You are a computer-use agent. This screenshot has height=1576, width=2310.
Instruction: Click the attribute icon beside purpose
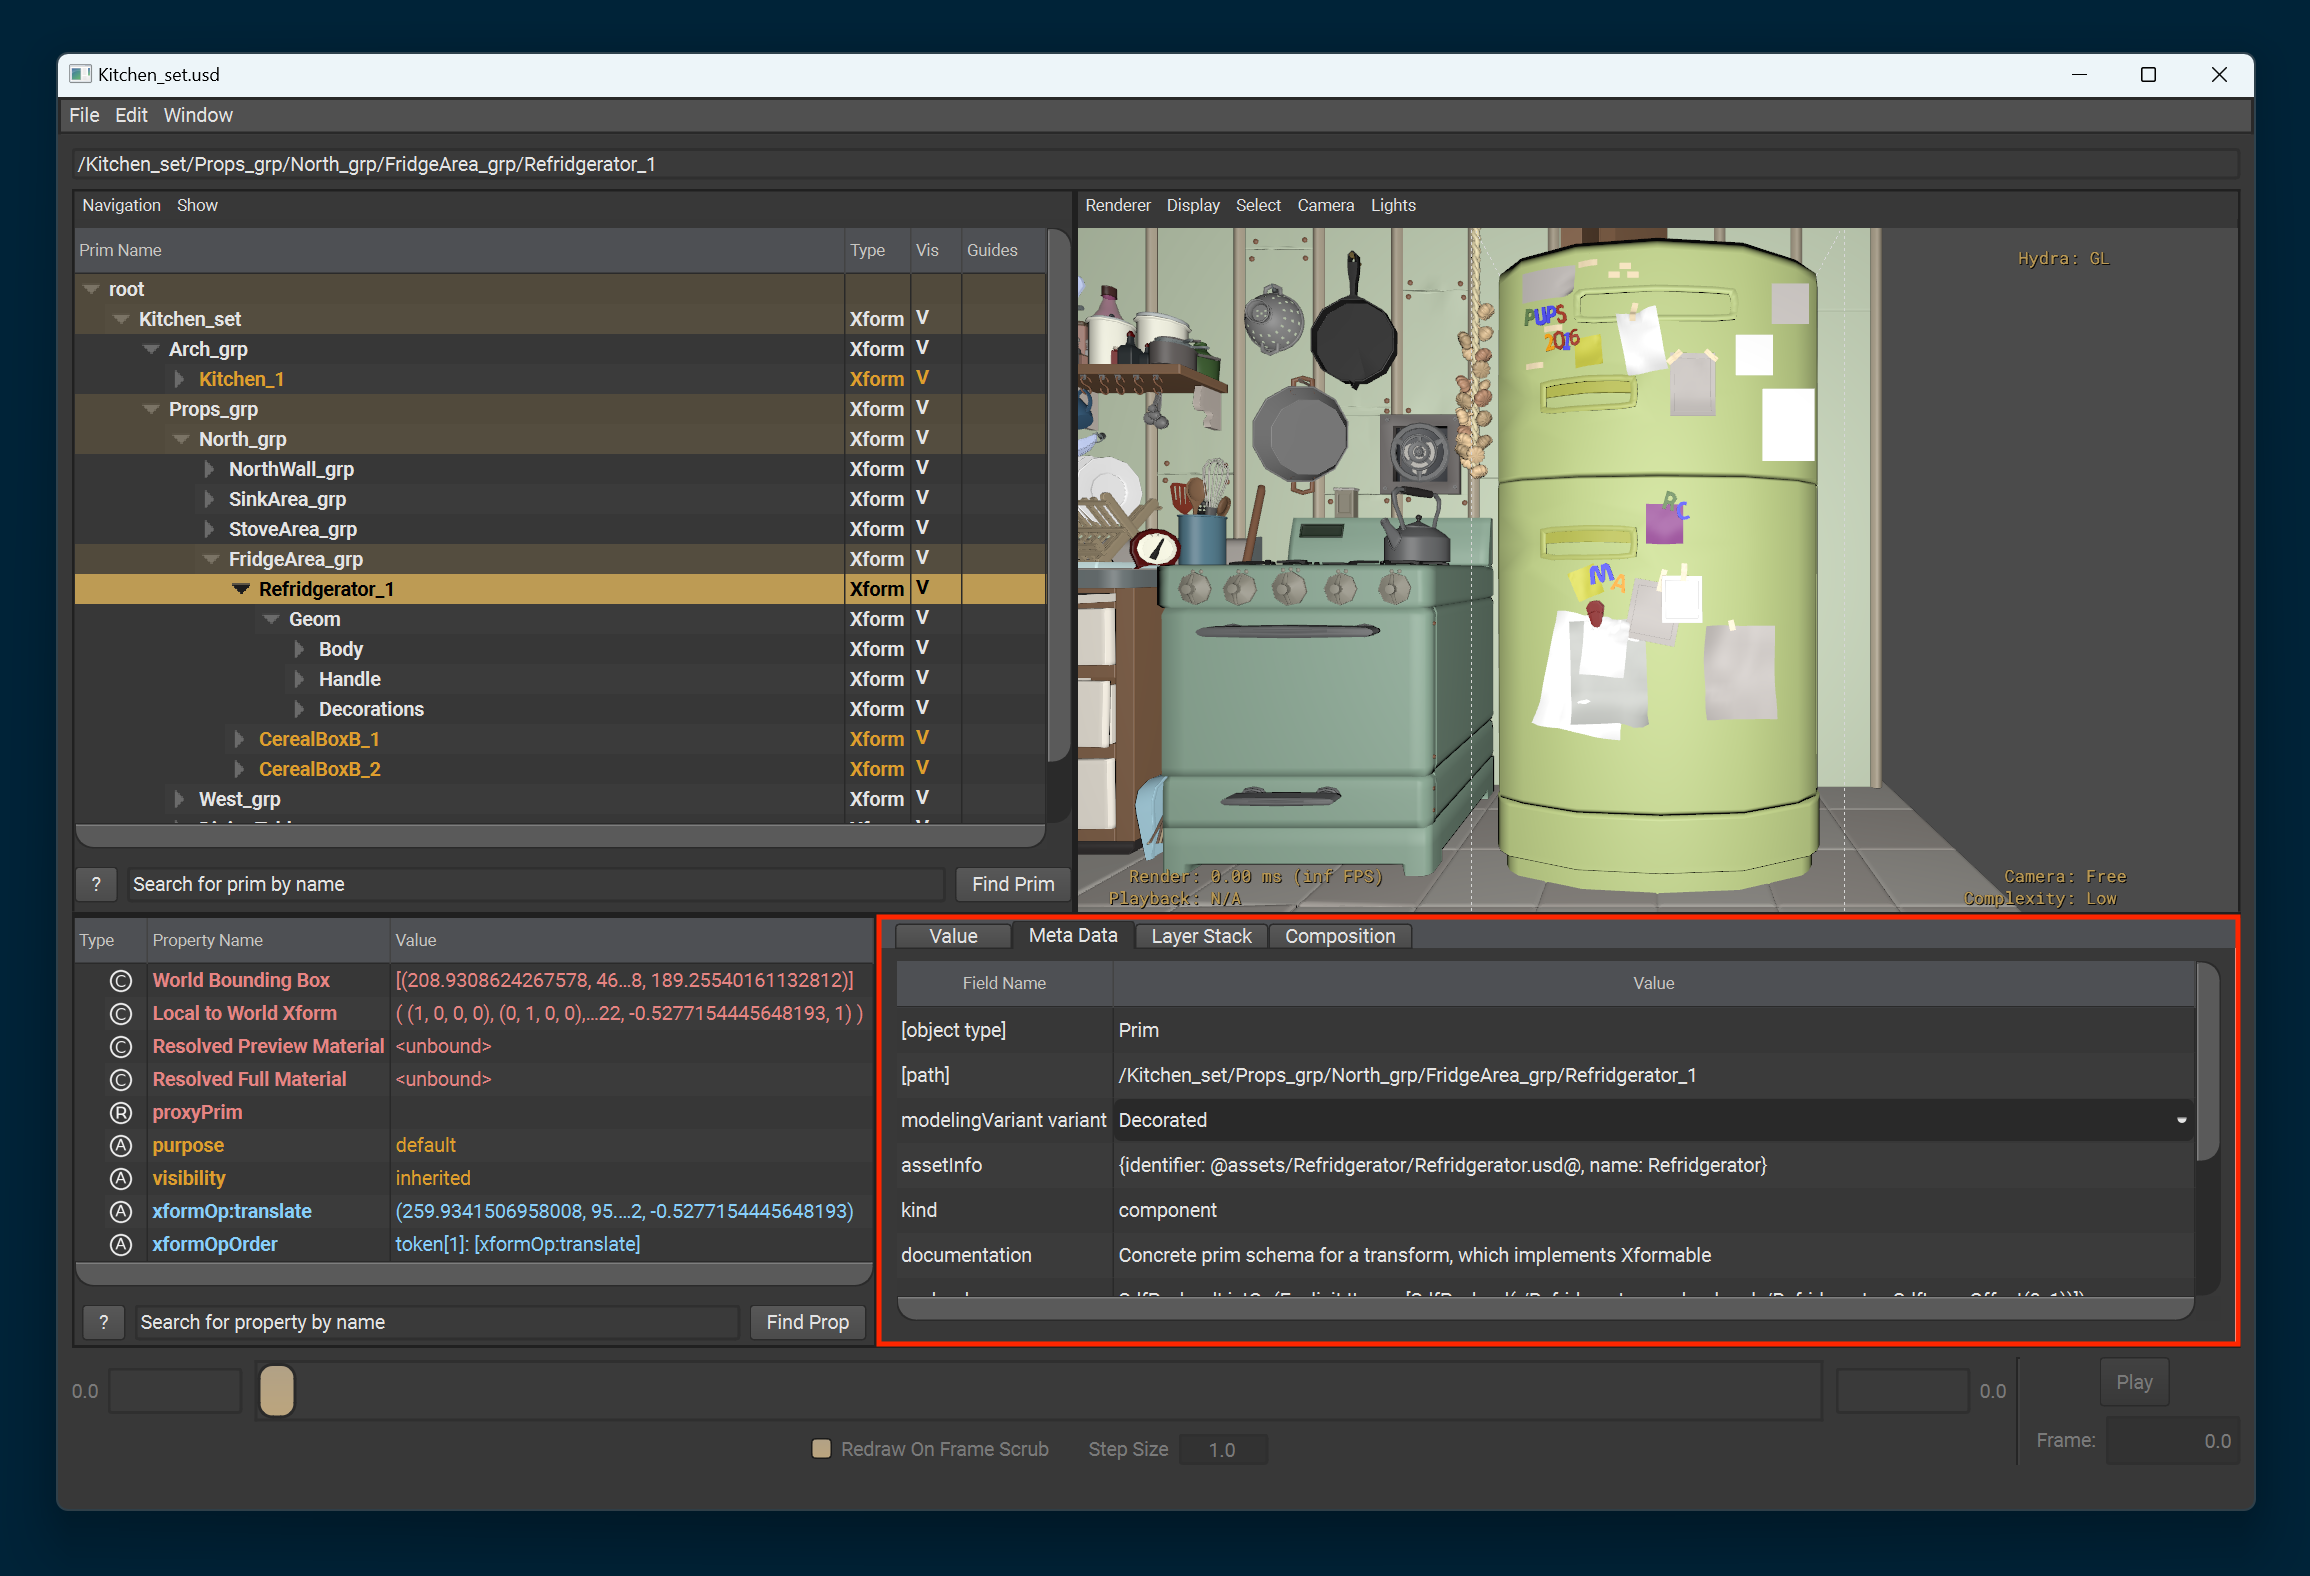(x=121, y=1146)
